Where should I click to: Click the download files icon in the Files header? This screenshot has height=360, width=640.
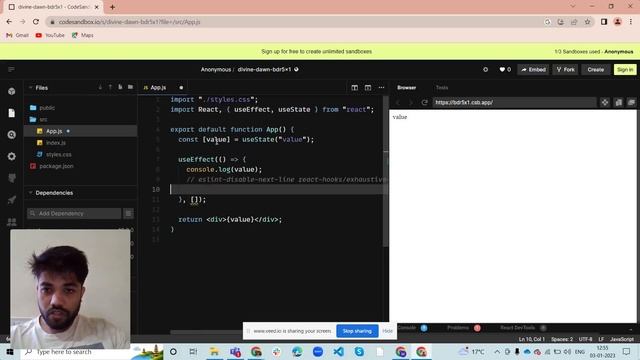(100, 87)
